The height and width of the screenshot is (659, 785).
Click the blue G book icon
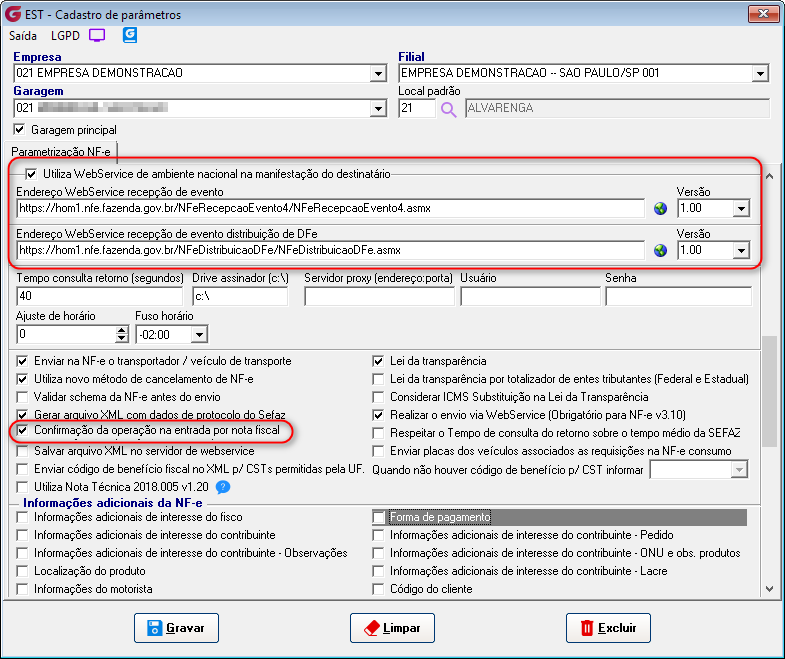click(130, 35)
